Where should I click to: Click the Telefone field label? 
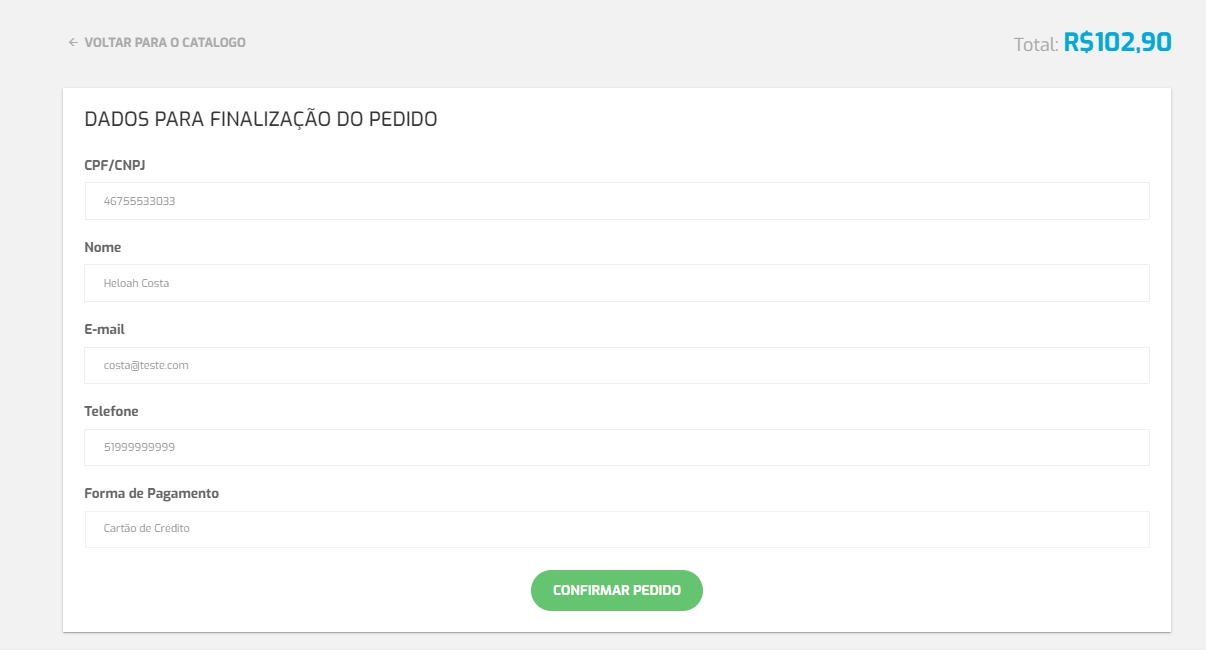click(x=112, y=411)
